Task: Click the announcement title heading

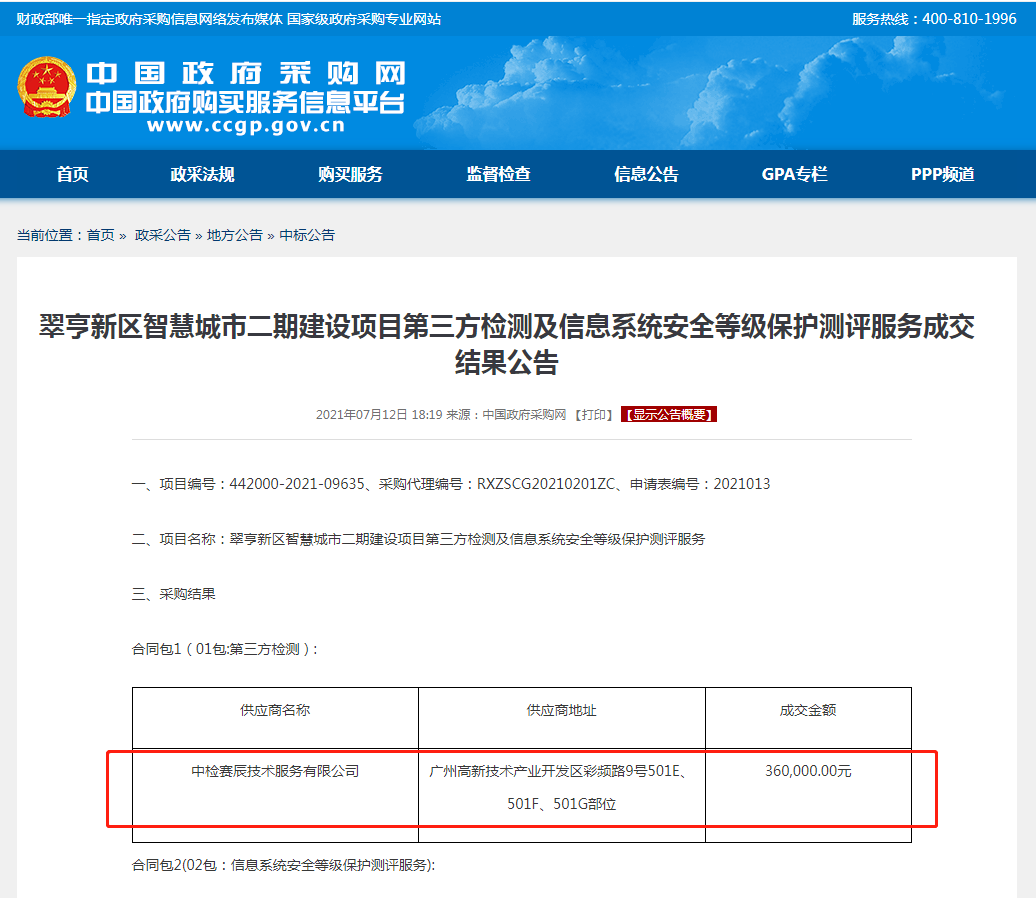Action: click(x=506, y=344)
